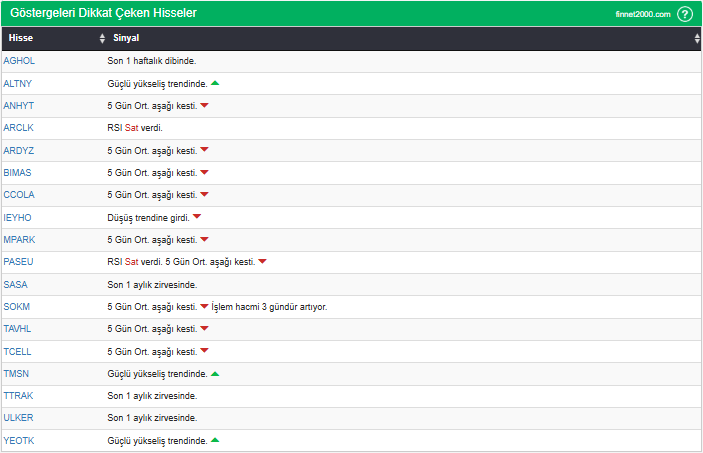Open the TAVHL stock link

(x=17, y=328)
